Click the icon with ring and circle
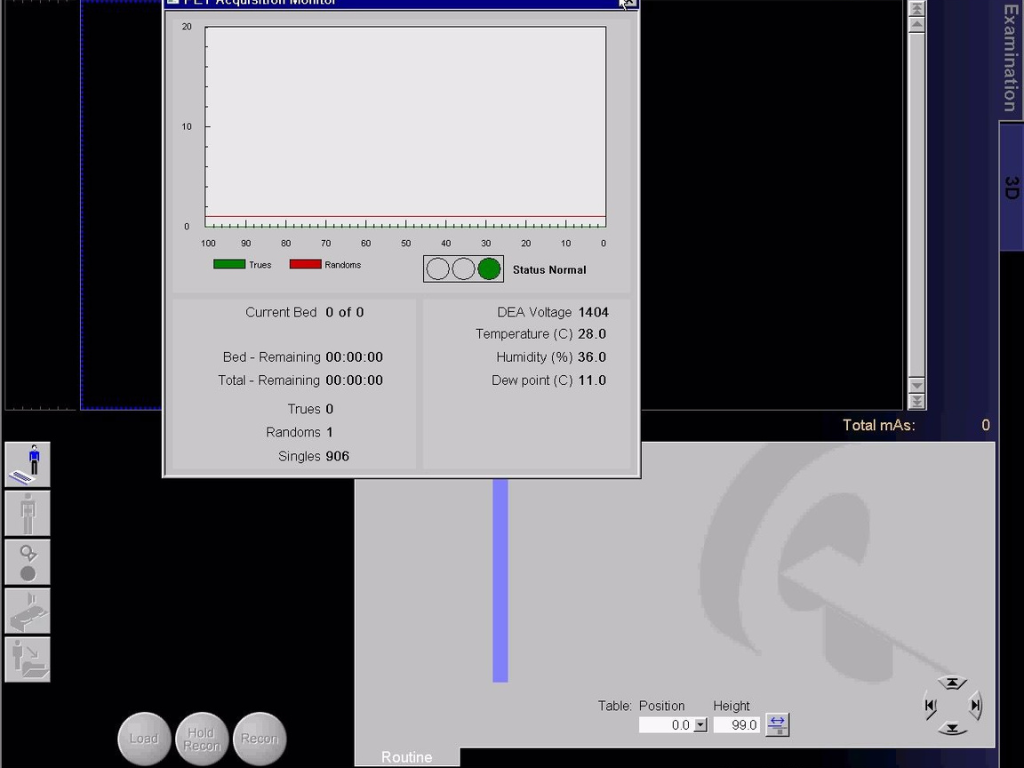The image size is (1024, 768). [27, 562]
